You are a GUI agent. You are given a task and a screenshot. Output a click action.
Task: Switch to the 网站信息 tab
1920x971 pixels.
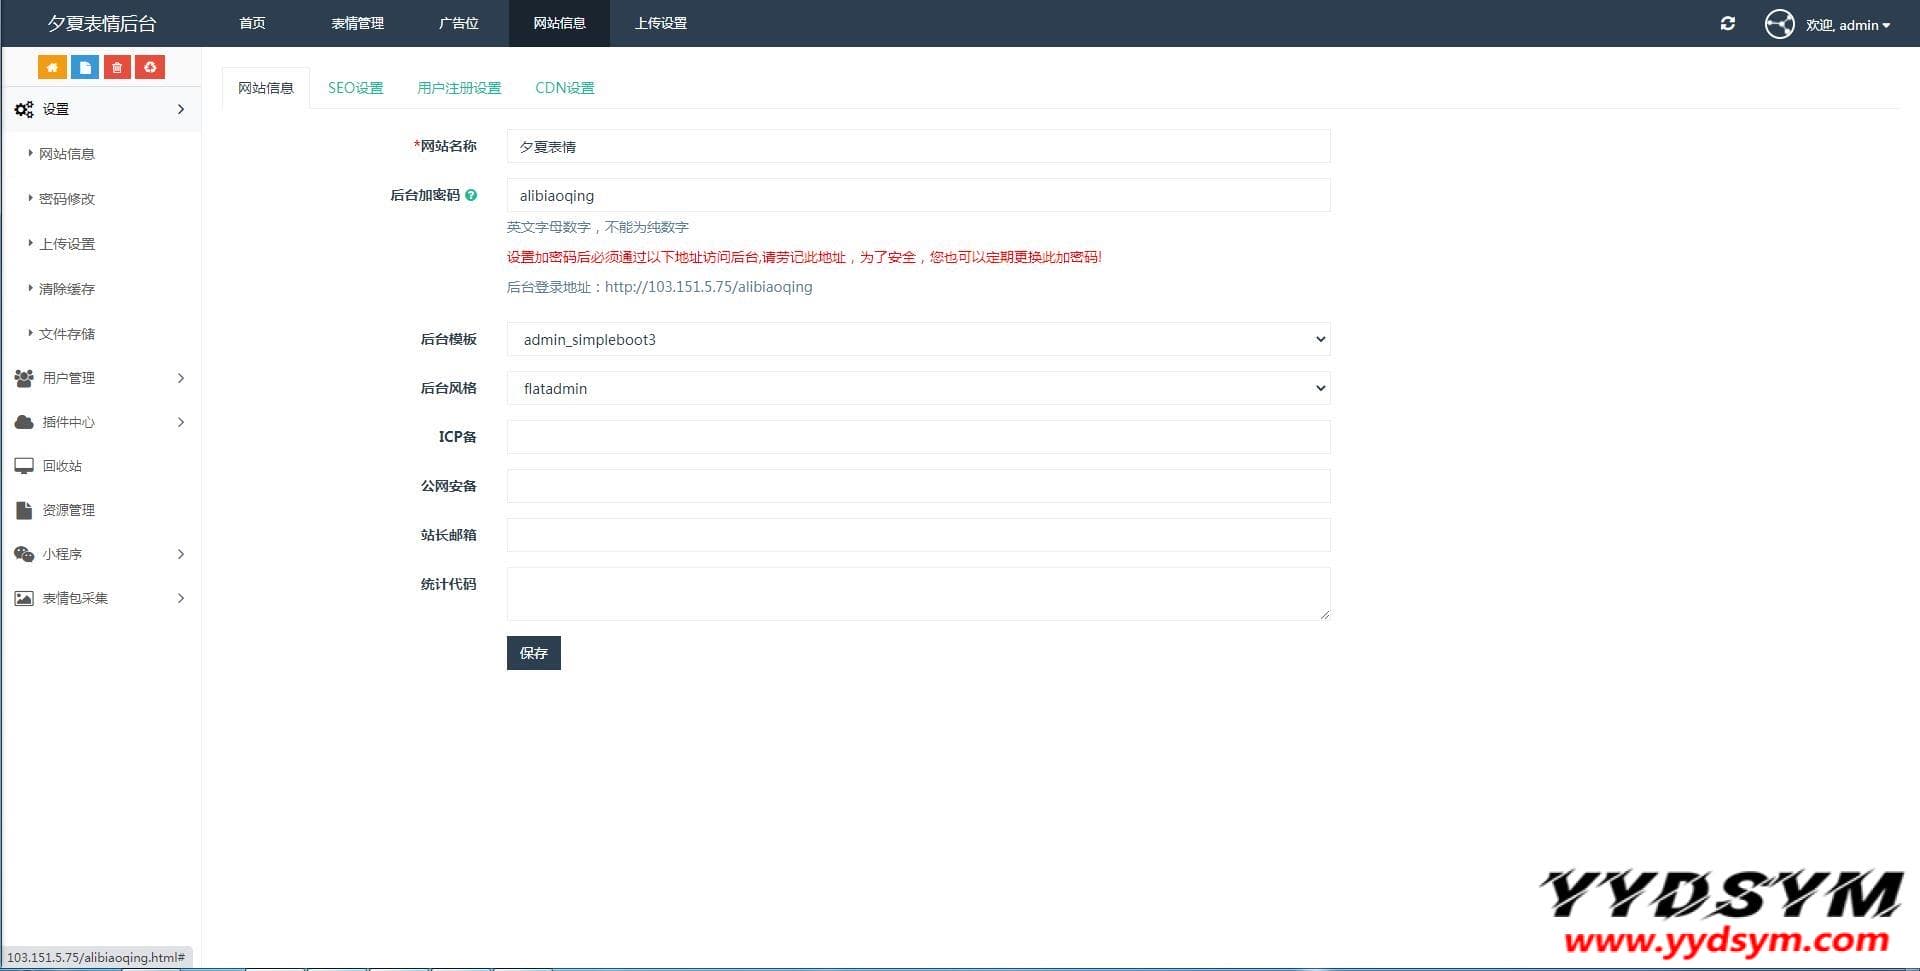tap(266, 88)
